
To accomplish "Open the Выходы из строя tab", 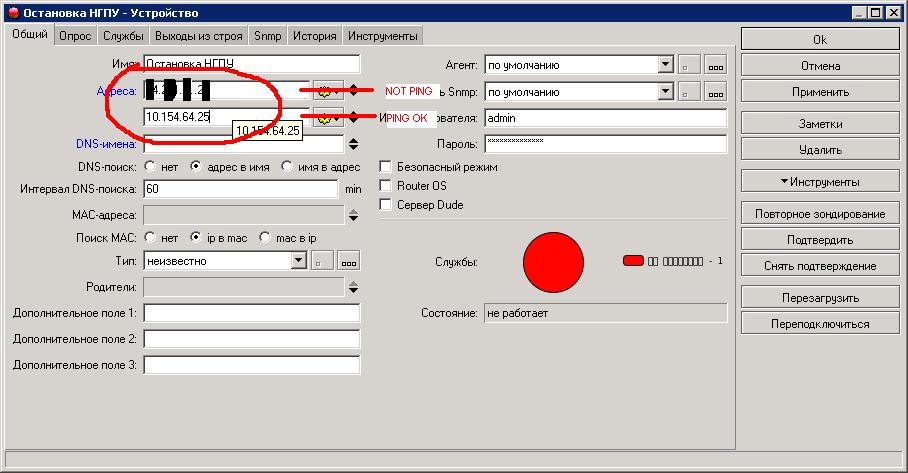I will click(199, 36).
